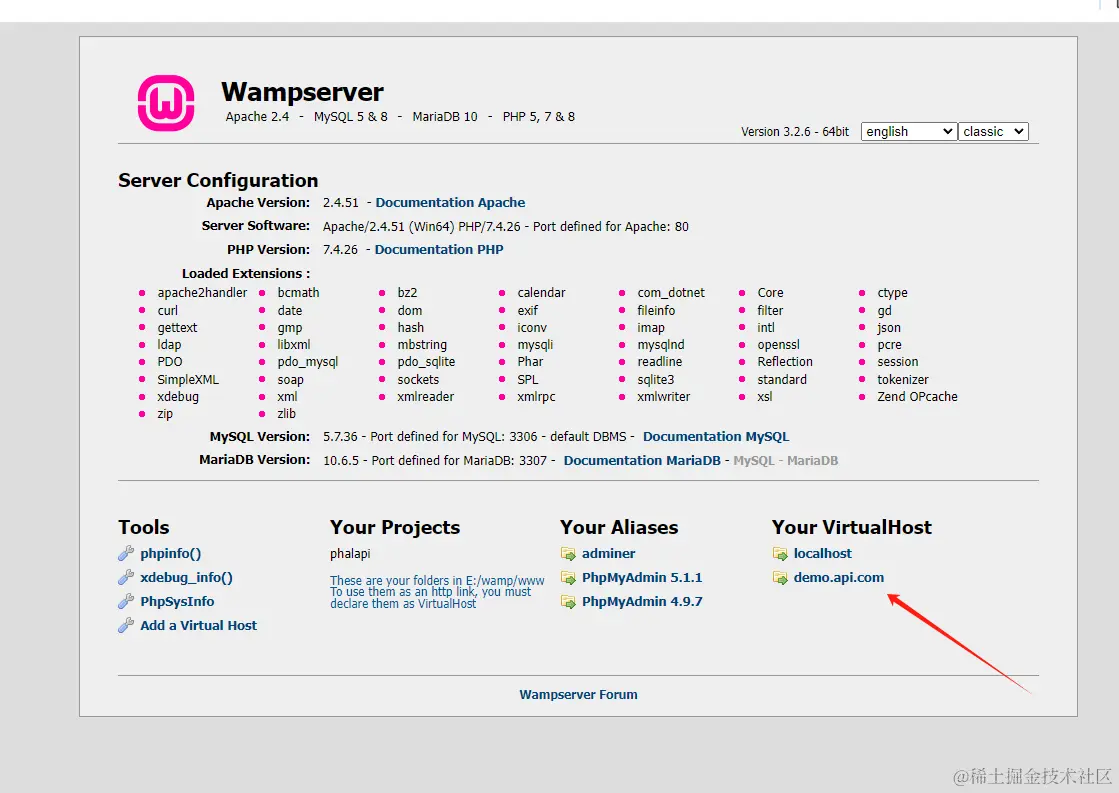Open the Documentation PHP link
The height and width of the screenshot is (793, 1119).
(x=439, y=250)
